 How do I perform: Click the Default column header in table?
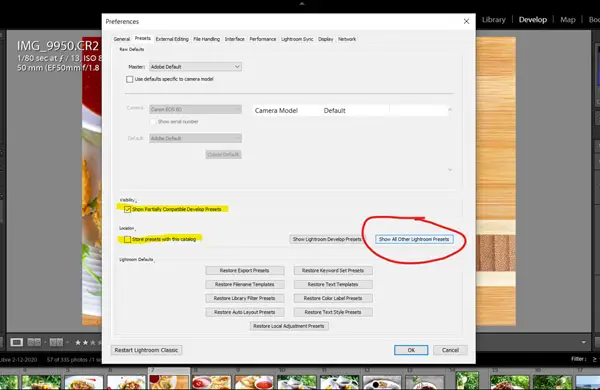coord(334,111)
